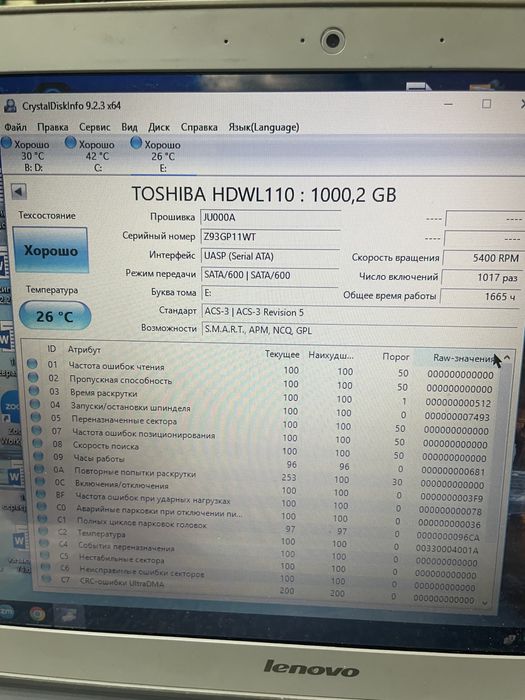Click the Raw-значения column header
The image size is (525, 700).
(463, 358)
